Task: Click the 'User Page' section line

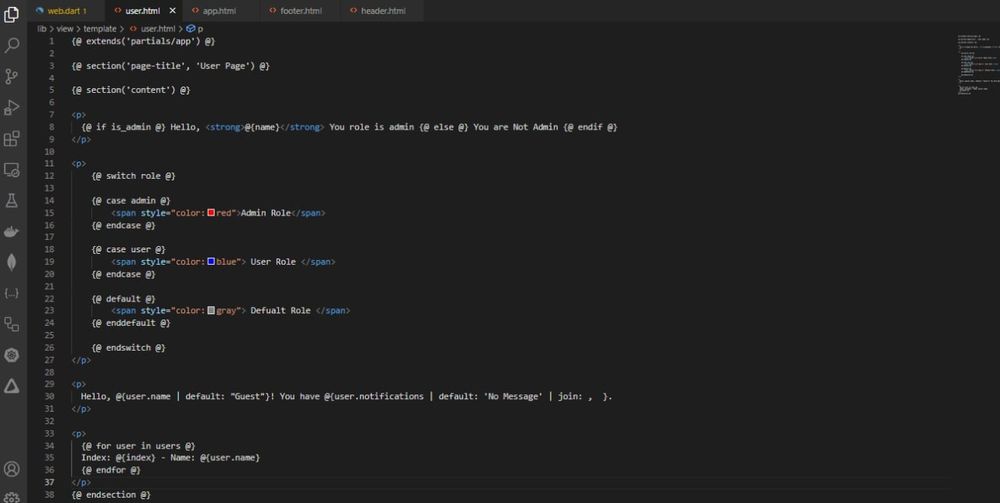Action: (171, 66)
